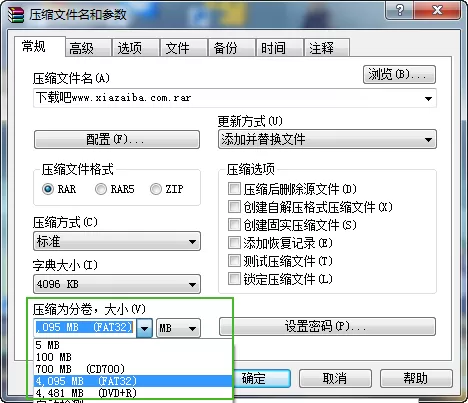Image resolution: width=468 pixels, height=403 pixels.
Task: Go to the 时间 tab
Action: click(x=279, y=48)
